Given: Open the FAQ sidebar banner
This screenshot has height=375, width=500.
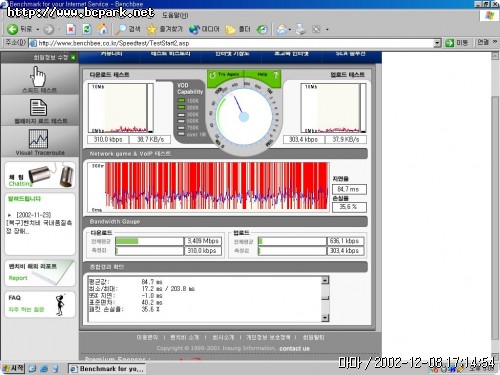Looking at the screenshot, I should [x=40, y=304].
